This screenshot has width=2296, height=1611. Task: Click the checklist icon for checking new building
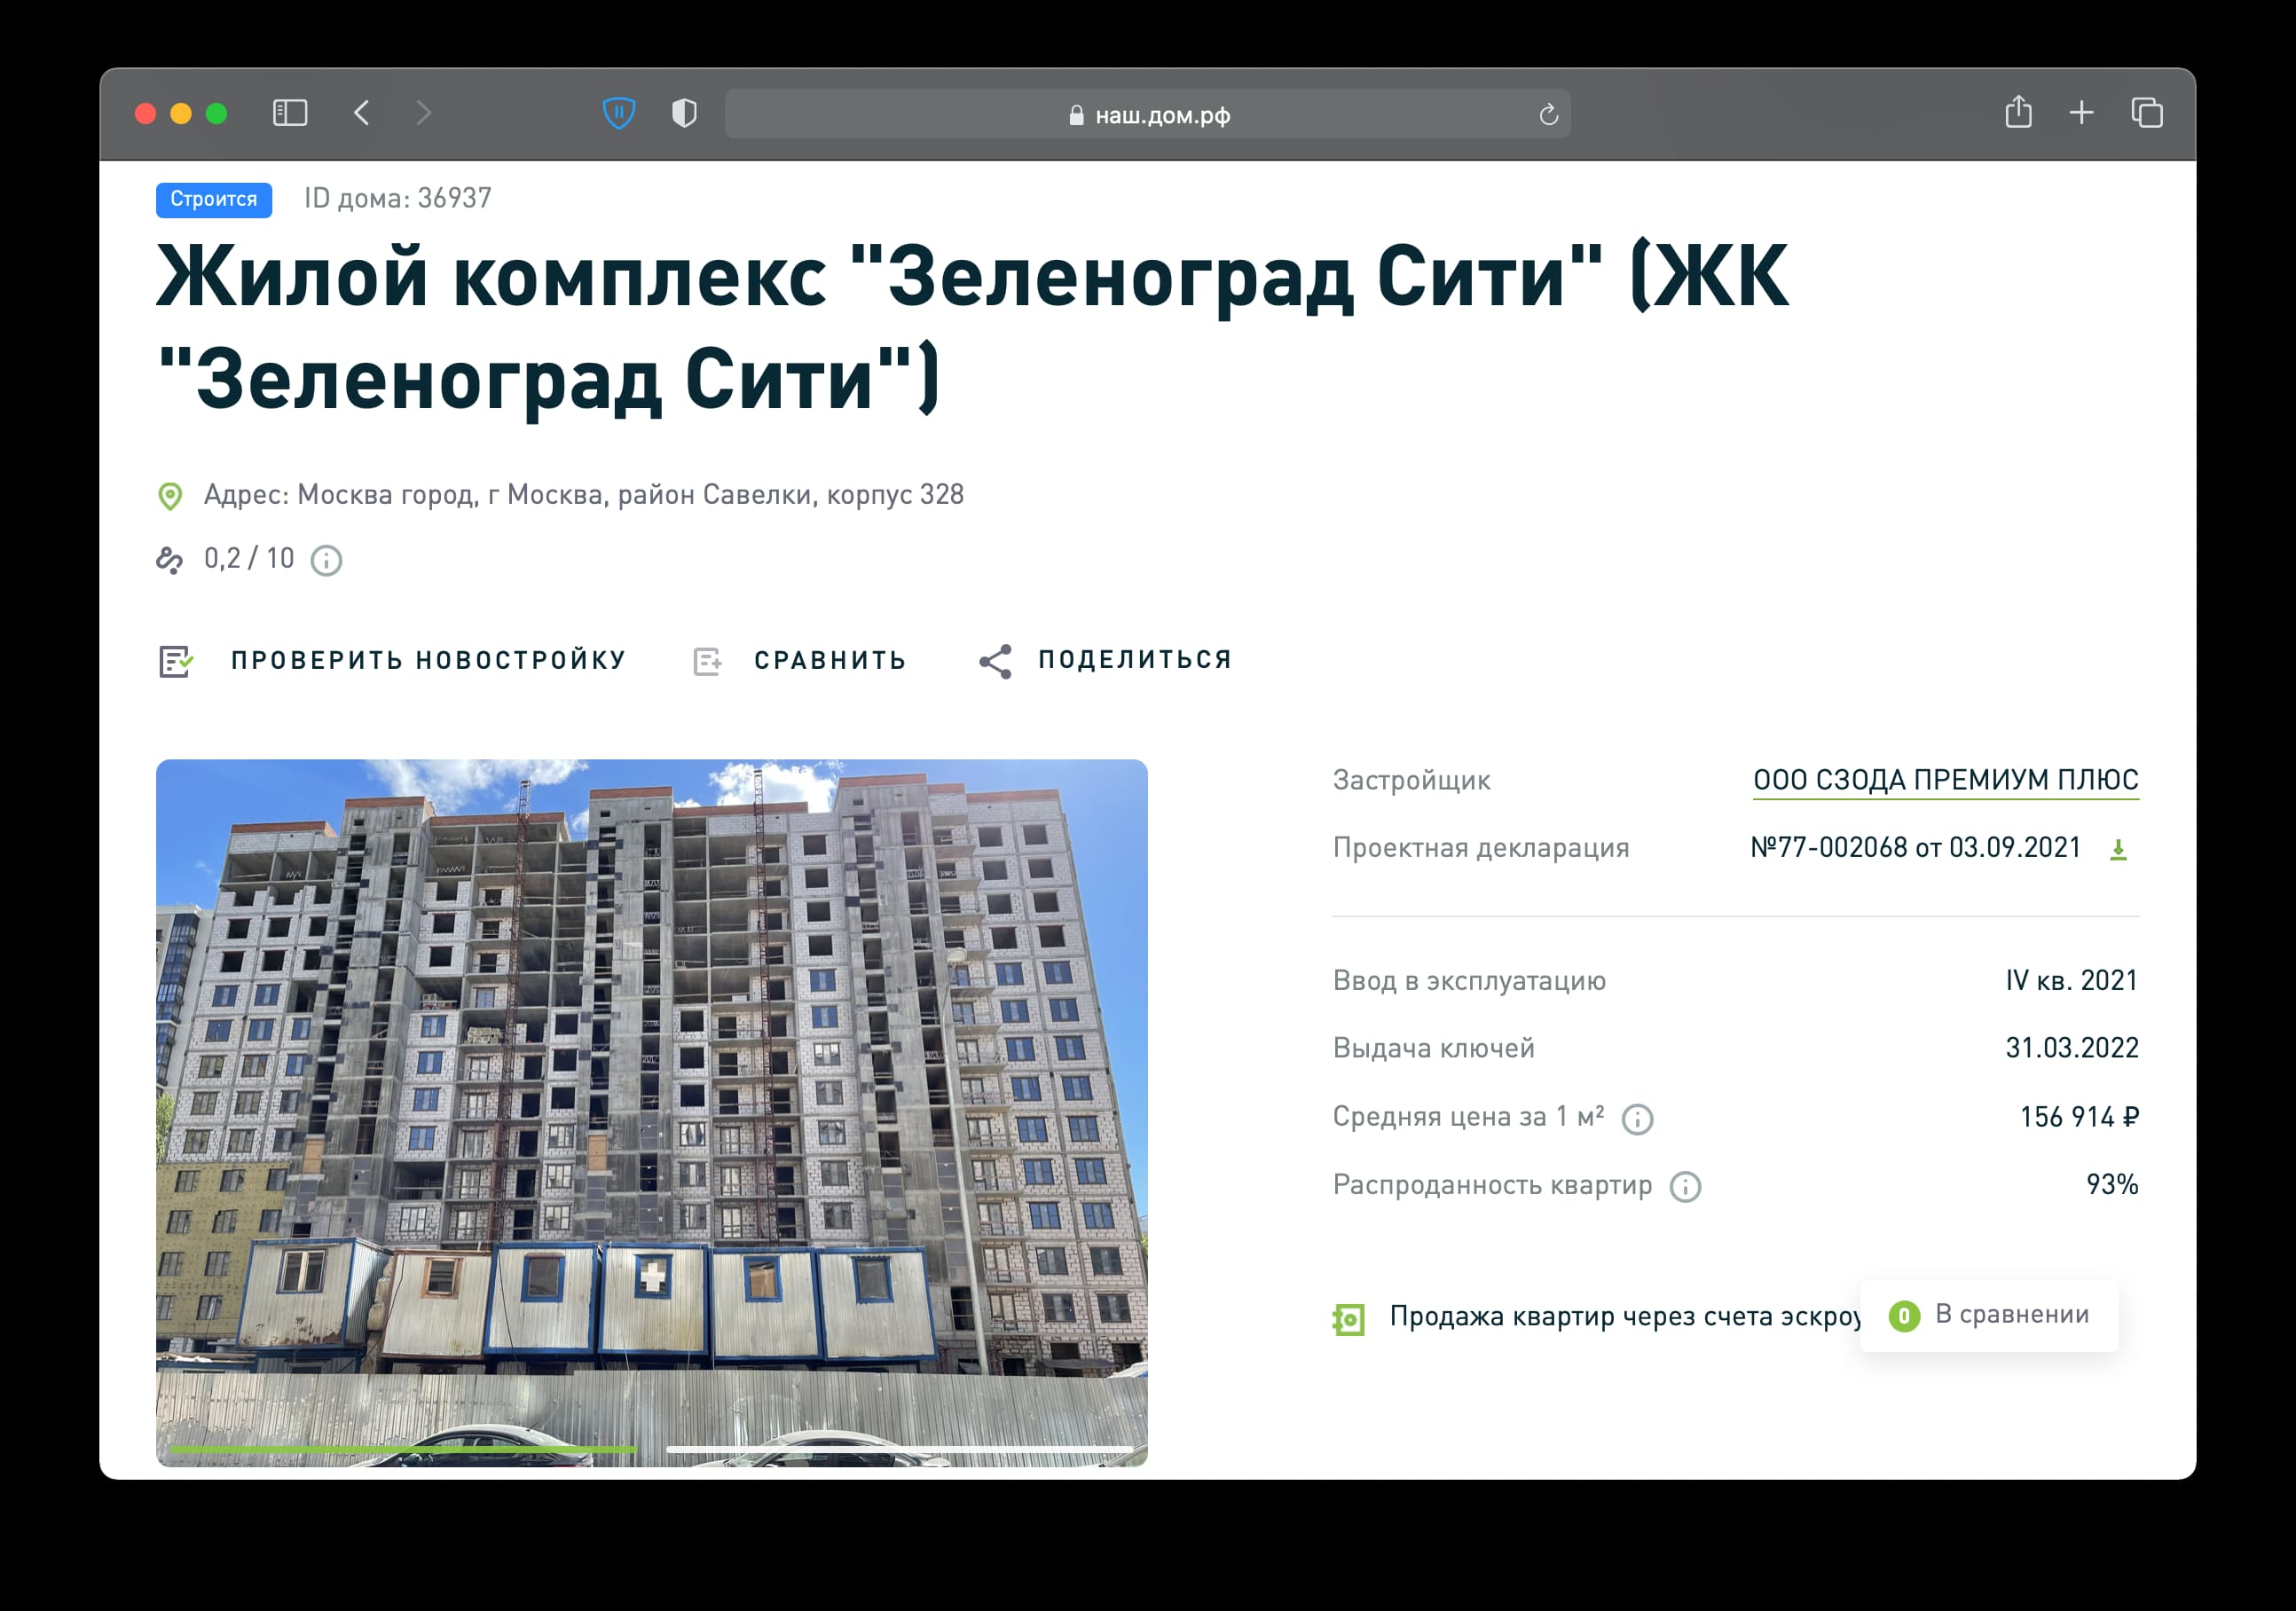[x=176, y=661]
